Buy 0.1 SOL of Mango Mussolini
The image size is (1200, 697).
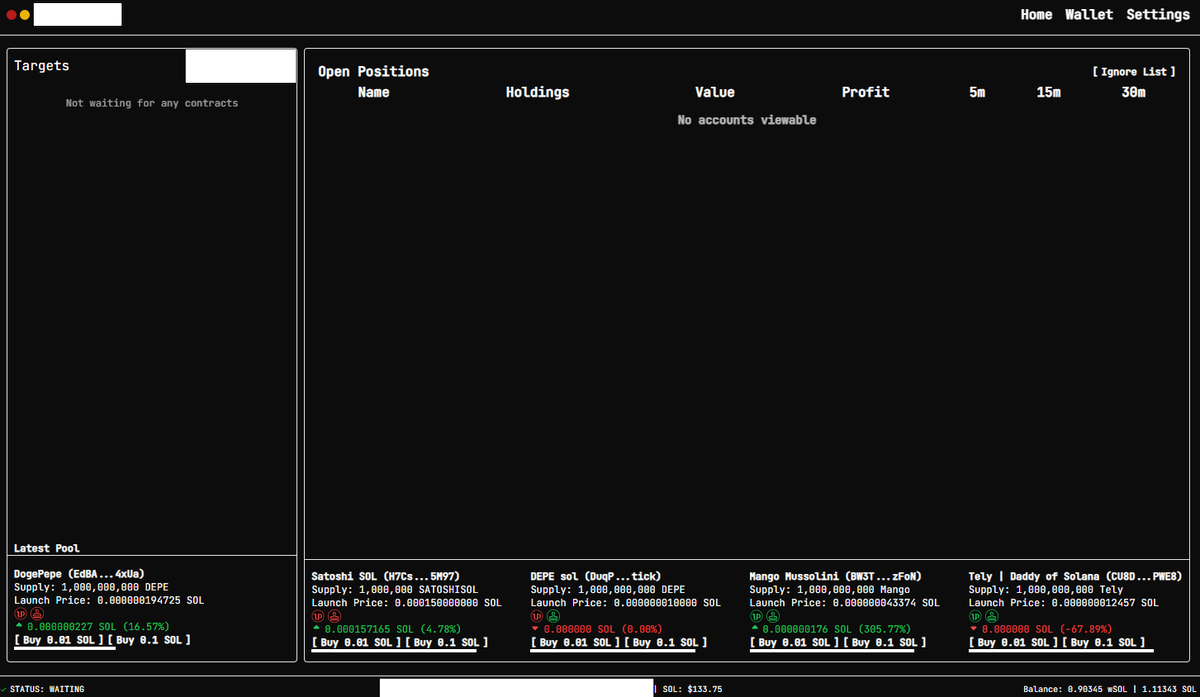click(x=884, y=642)
